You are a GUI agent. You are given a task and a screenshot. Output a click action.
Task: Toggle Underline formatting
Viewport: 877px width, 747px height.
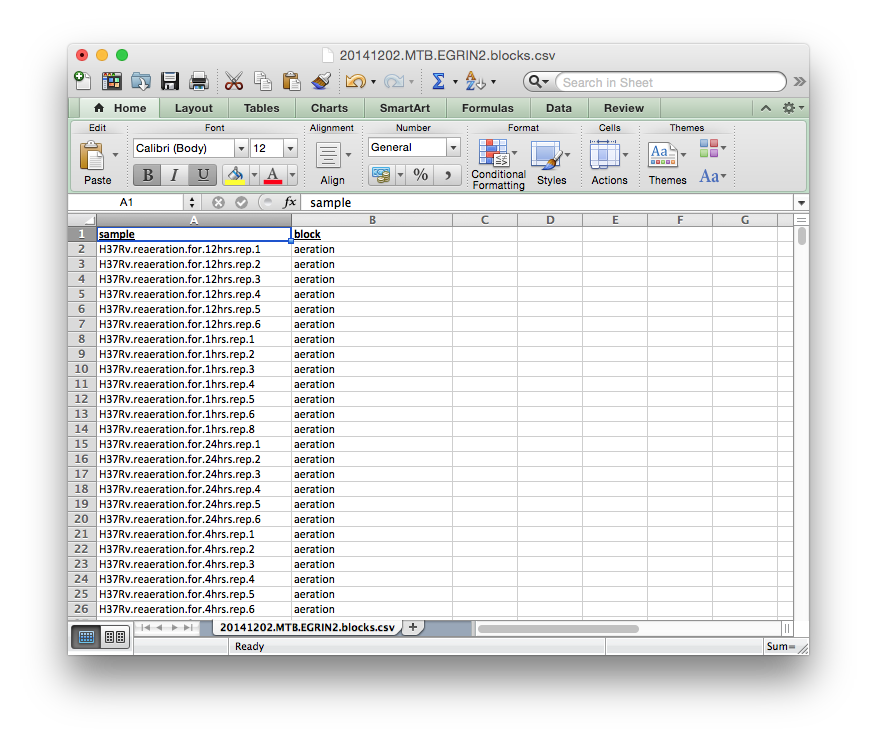click(x=203, y=175)
